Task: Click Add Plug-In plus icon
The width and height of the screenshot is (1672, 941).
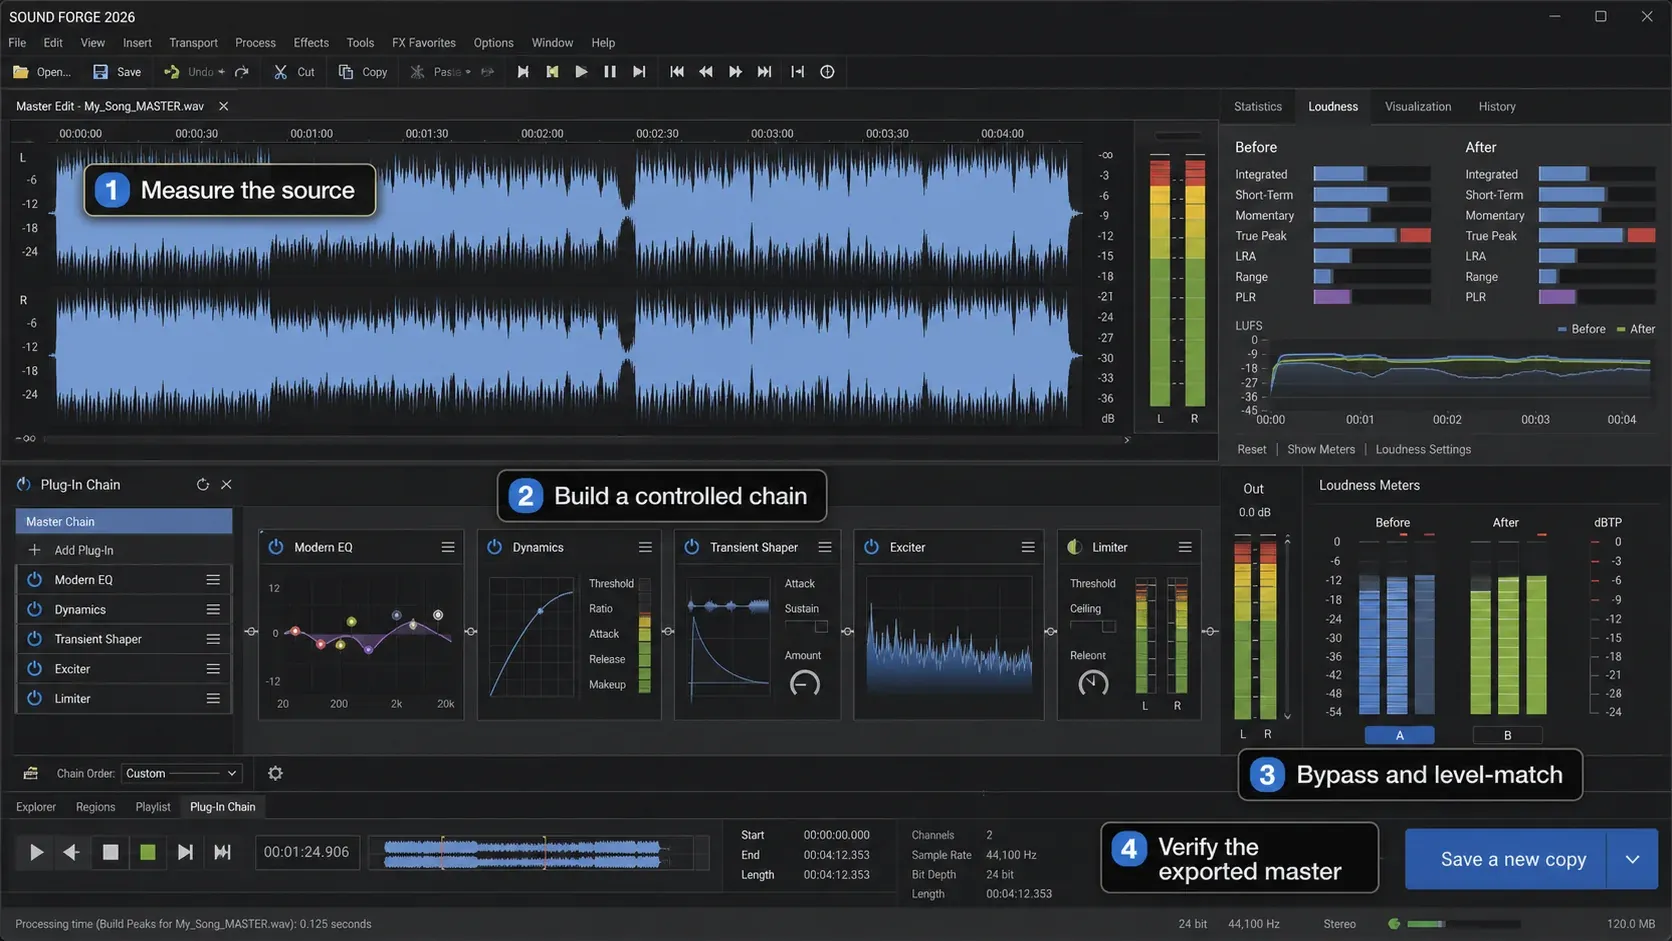Action: click(x=34, y=550)
